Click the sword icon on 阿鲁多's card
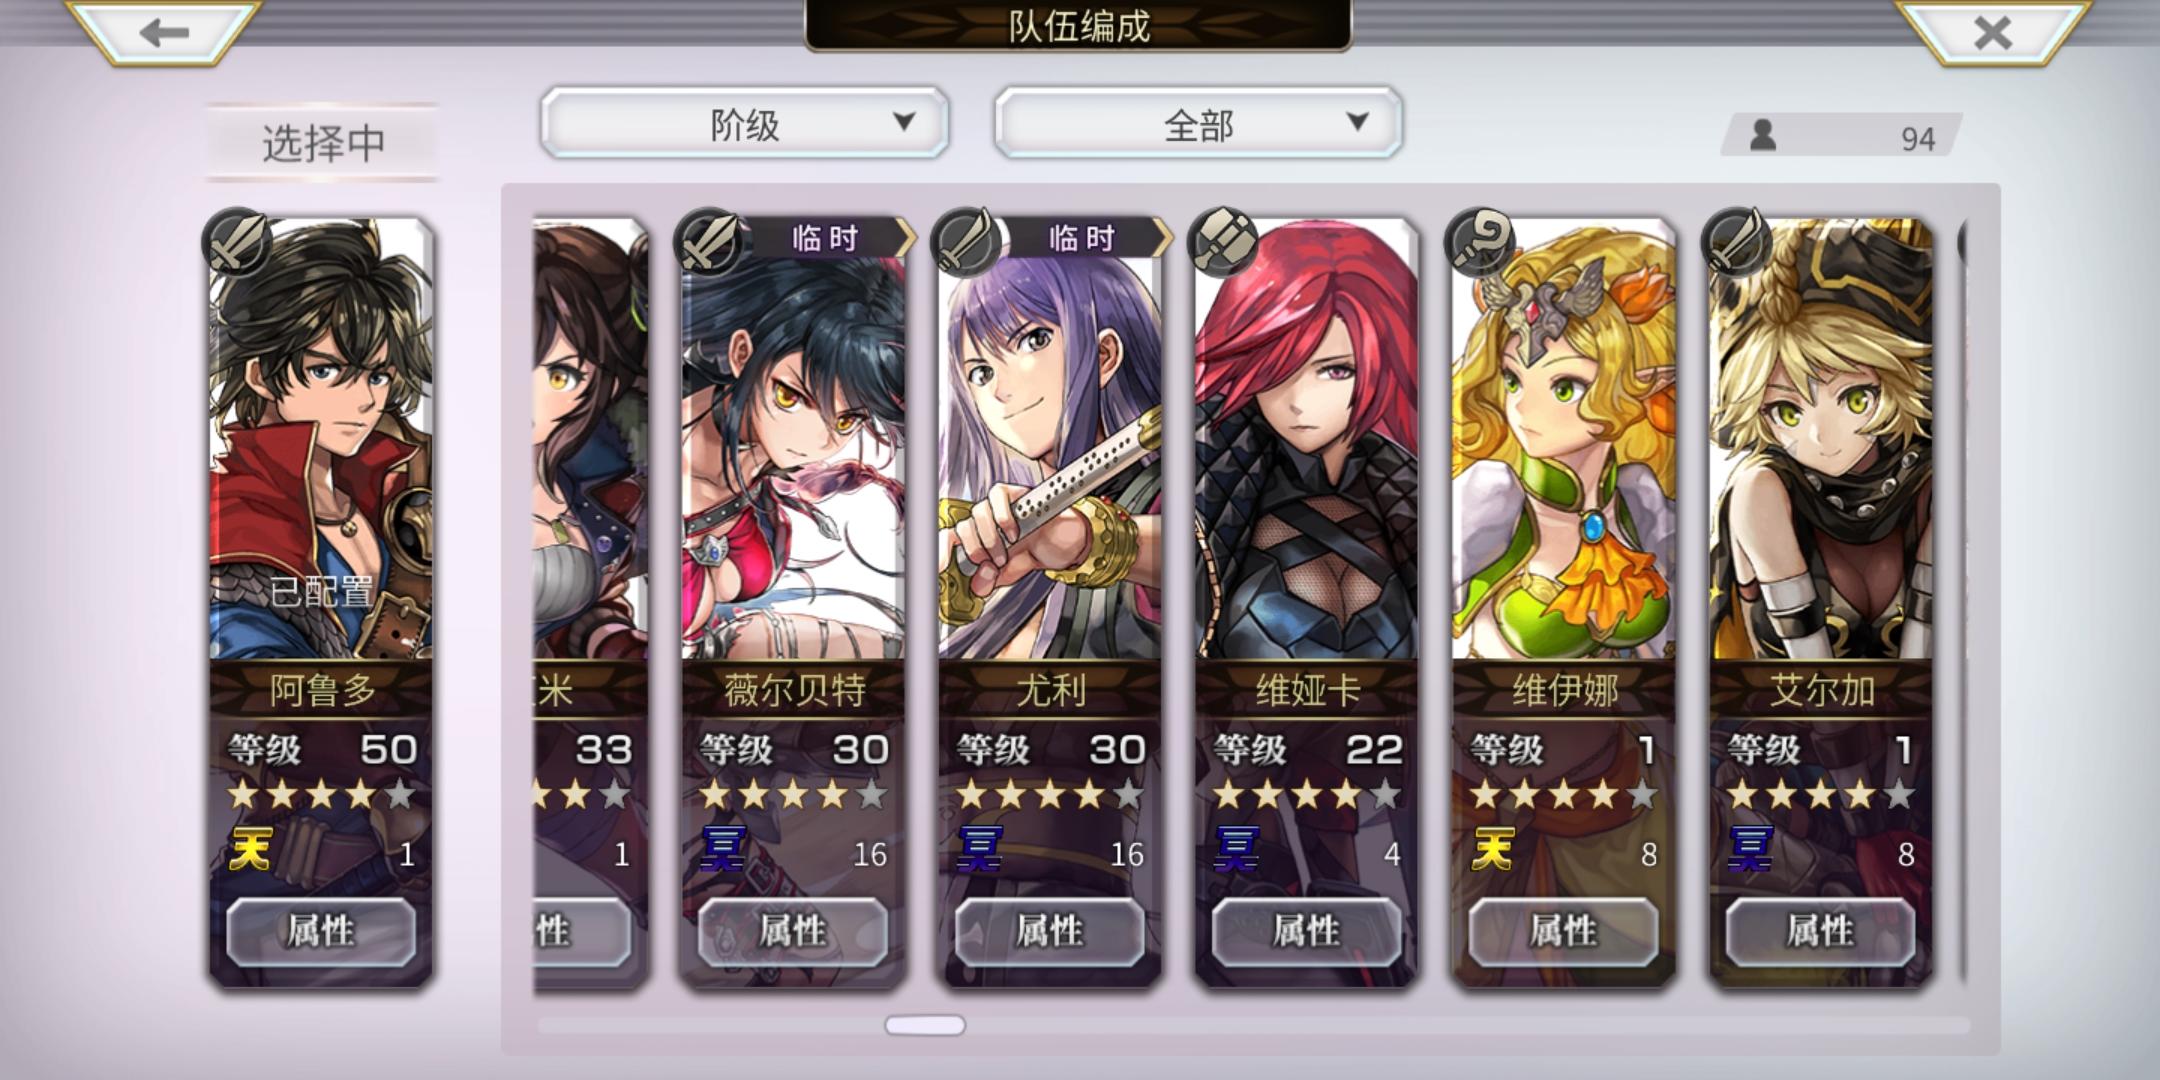 point(237,243)
